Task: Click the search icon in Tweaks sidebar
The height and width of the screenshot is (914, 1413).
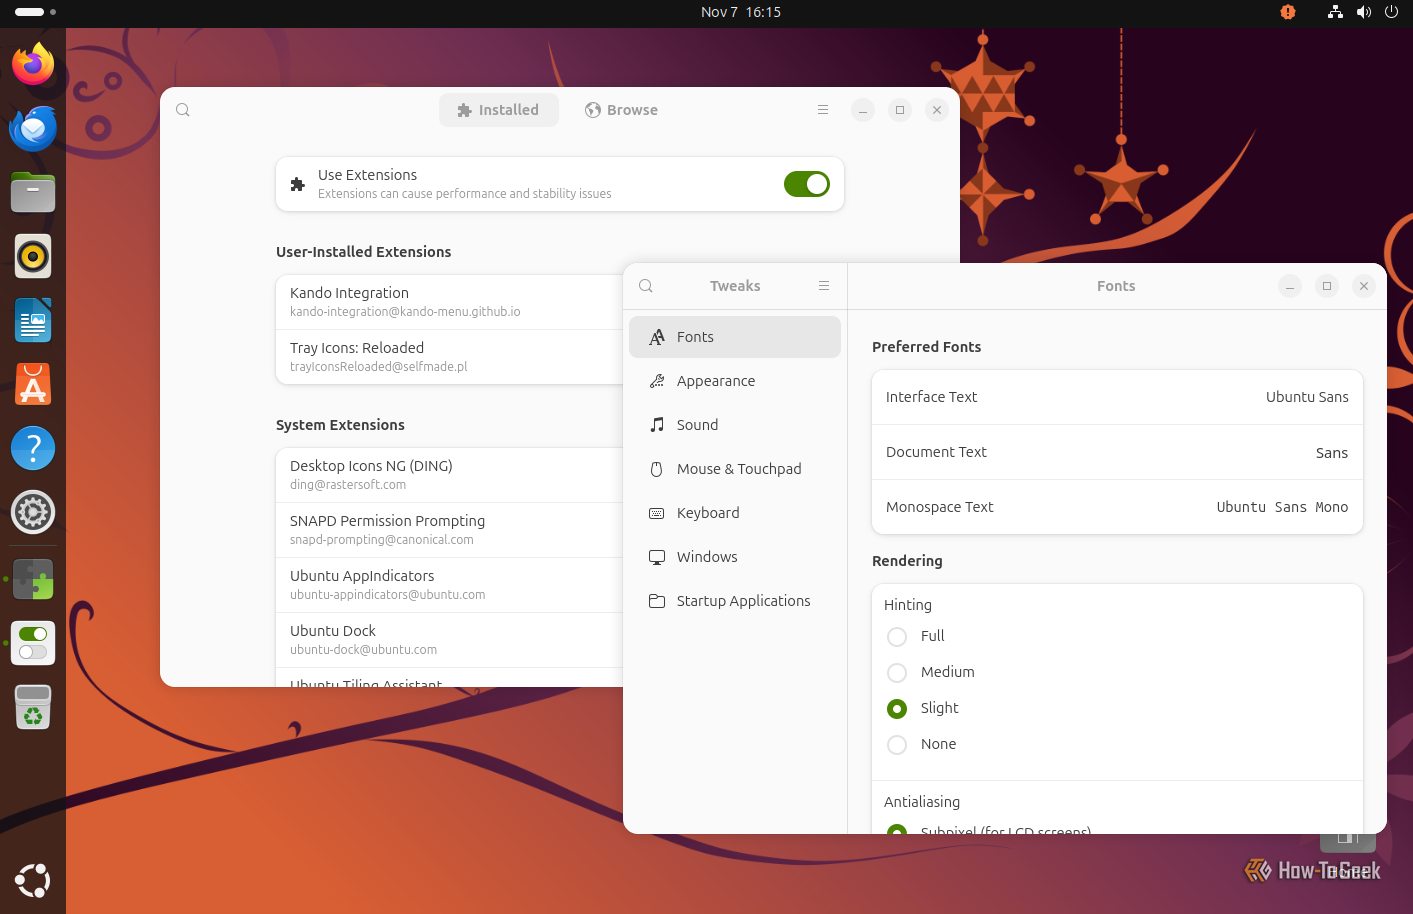Action: coord(646,286)
